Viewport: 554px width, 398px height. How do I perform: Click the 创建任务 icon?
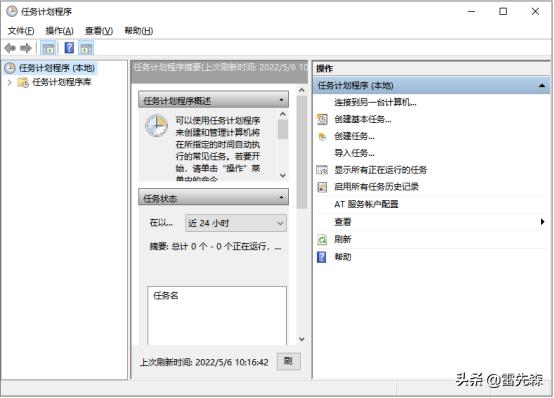[322, 136]
